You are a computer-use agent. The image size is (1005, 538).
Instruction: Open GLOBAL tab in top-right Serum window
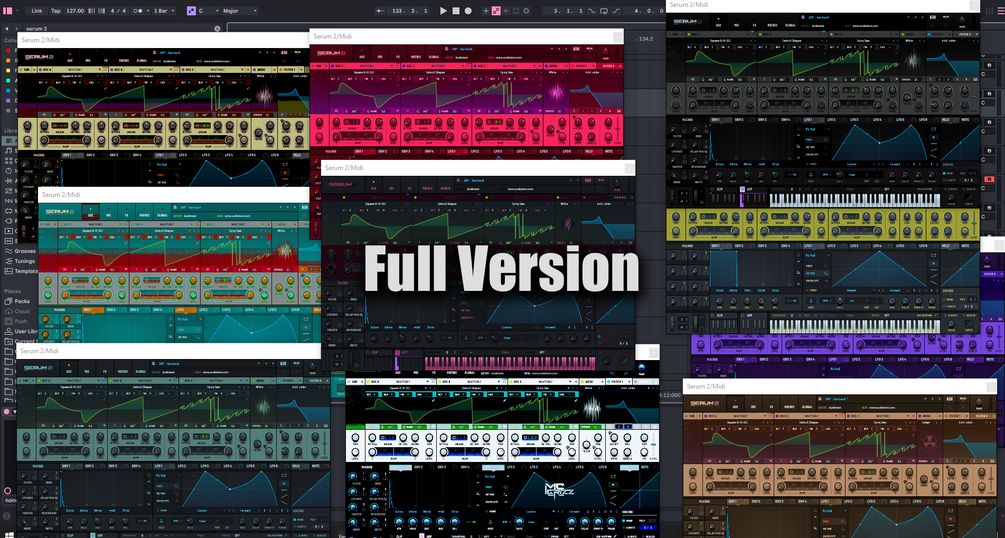pyautogui.click(x=790, y=24)
